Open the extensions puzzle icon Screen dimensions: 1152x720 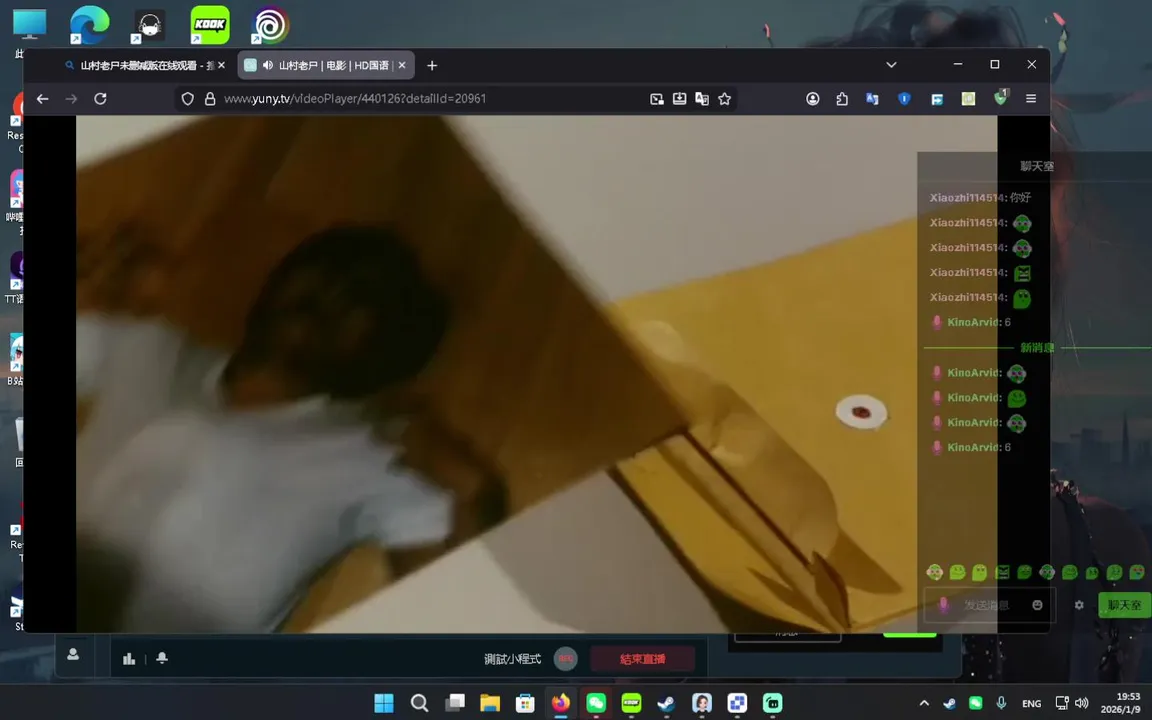(842, 98)
